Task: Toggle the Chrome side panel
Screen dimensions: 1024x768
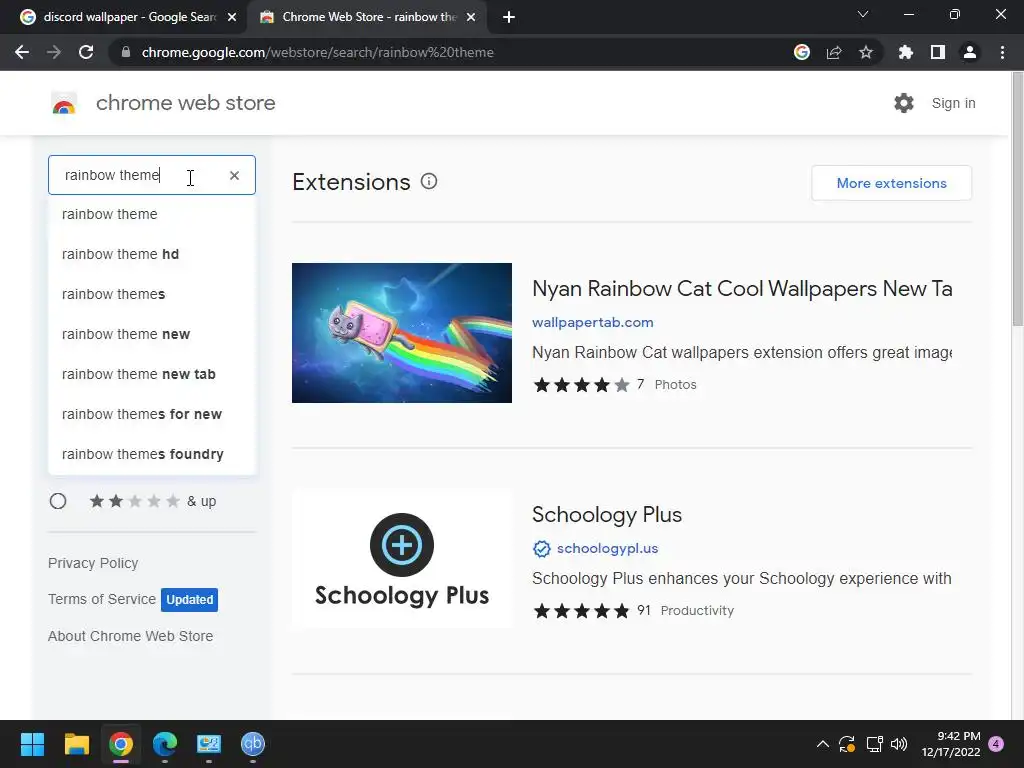Action: (938, 52)
